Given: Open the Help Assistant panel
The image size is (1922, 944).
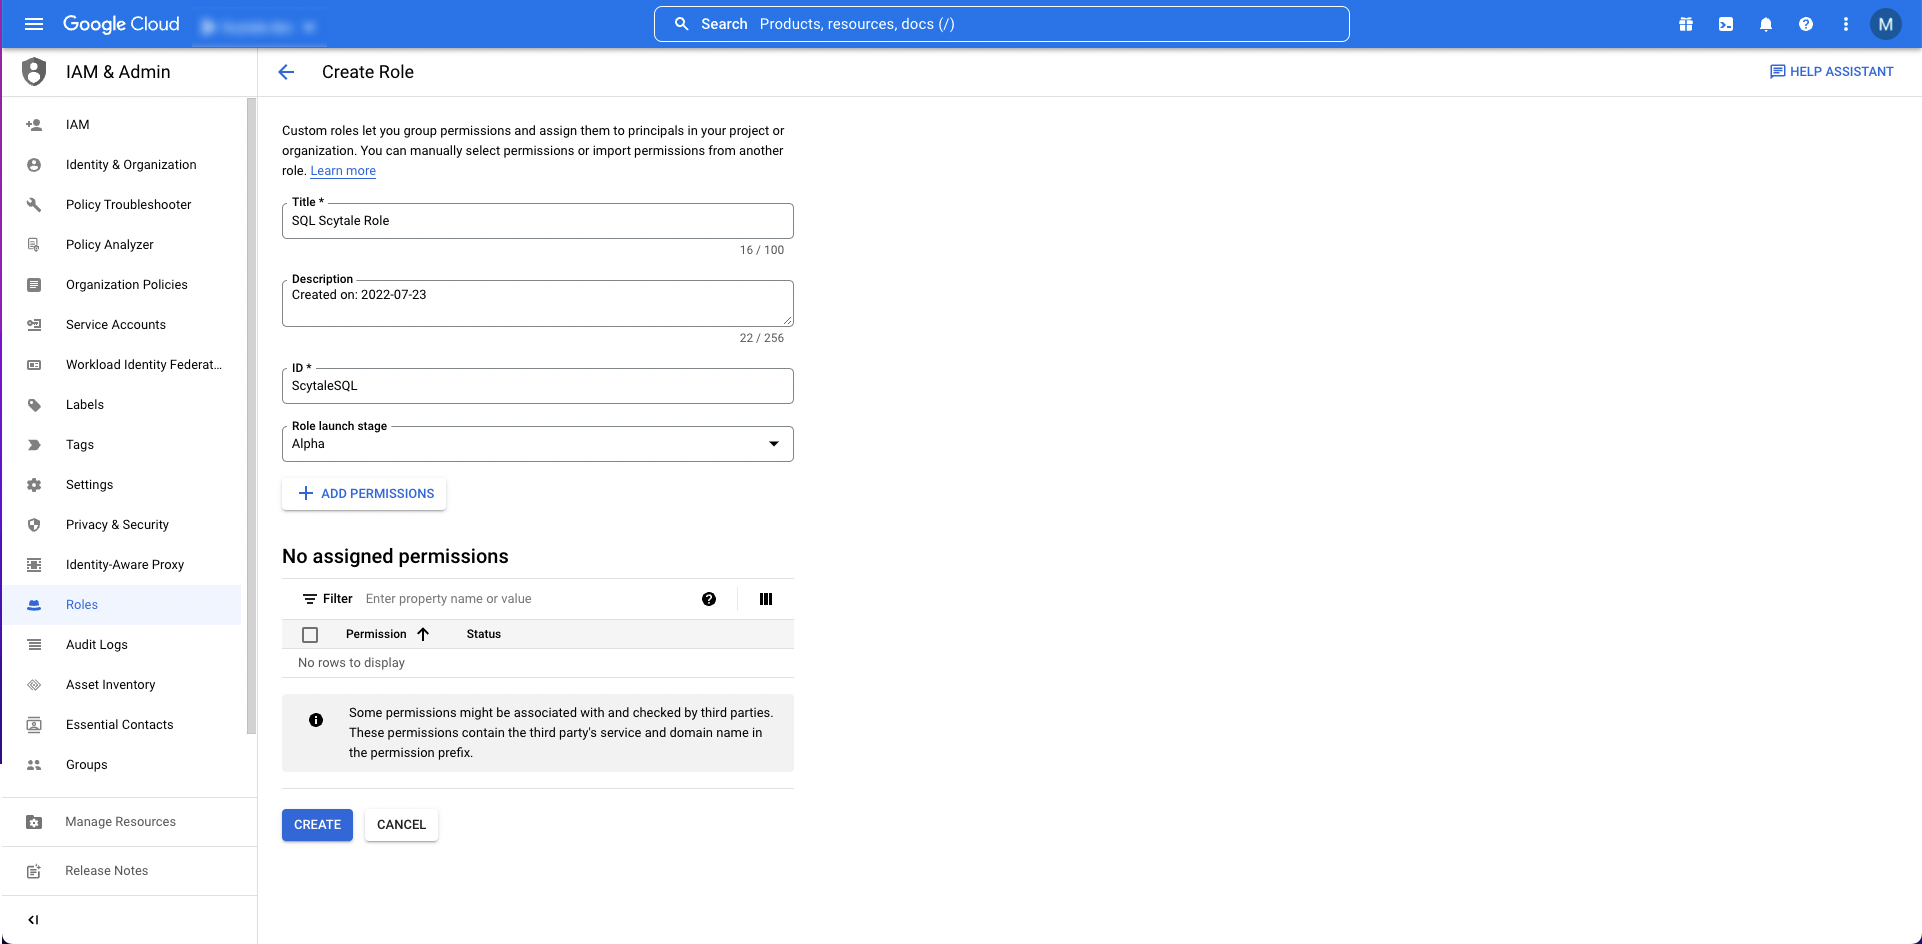Looking at the screenshot, I should pos(1832,72).
